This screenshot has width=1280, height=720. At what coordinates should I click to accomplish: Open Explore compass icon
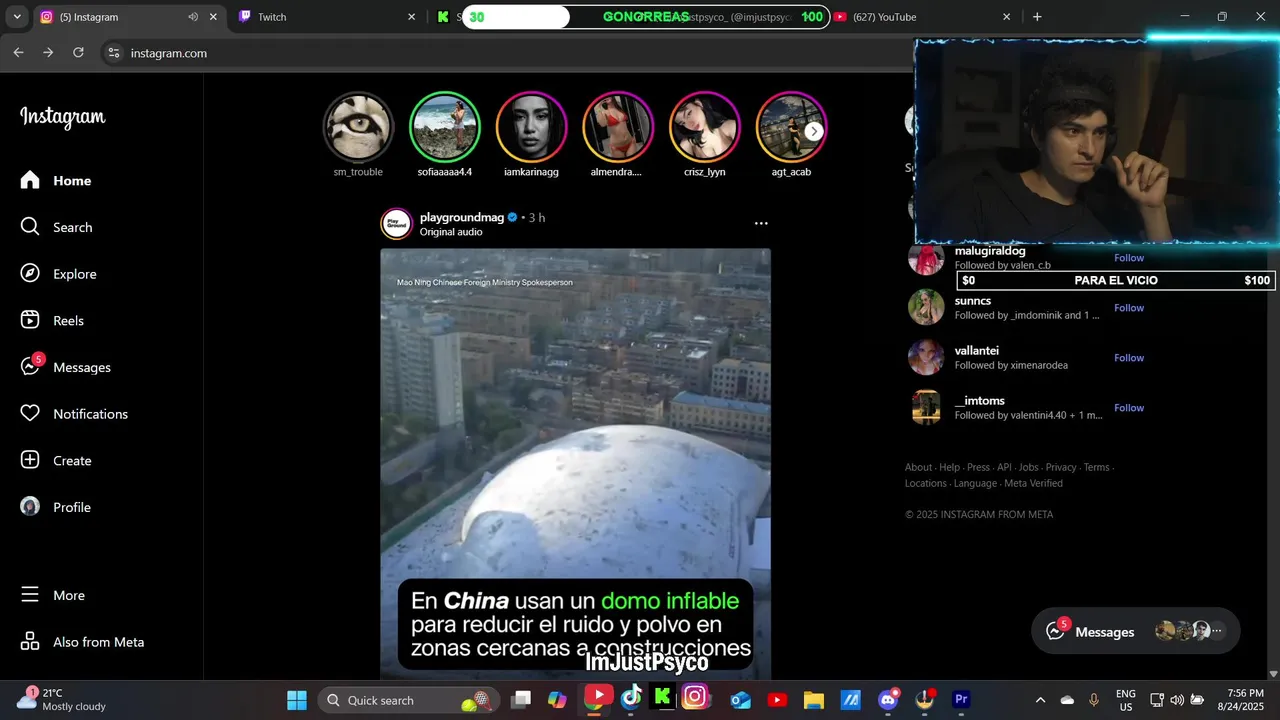coord(30,274)
